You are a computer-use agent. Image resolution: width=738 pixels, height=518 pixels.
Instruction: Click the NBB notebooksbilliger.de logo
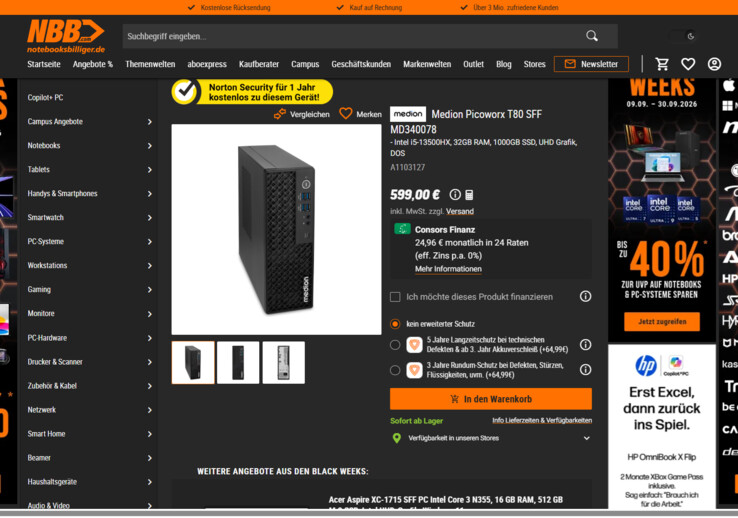pyautogui.click(x=66, y=36)
